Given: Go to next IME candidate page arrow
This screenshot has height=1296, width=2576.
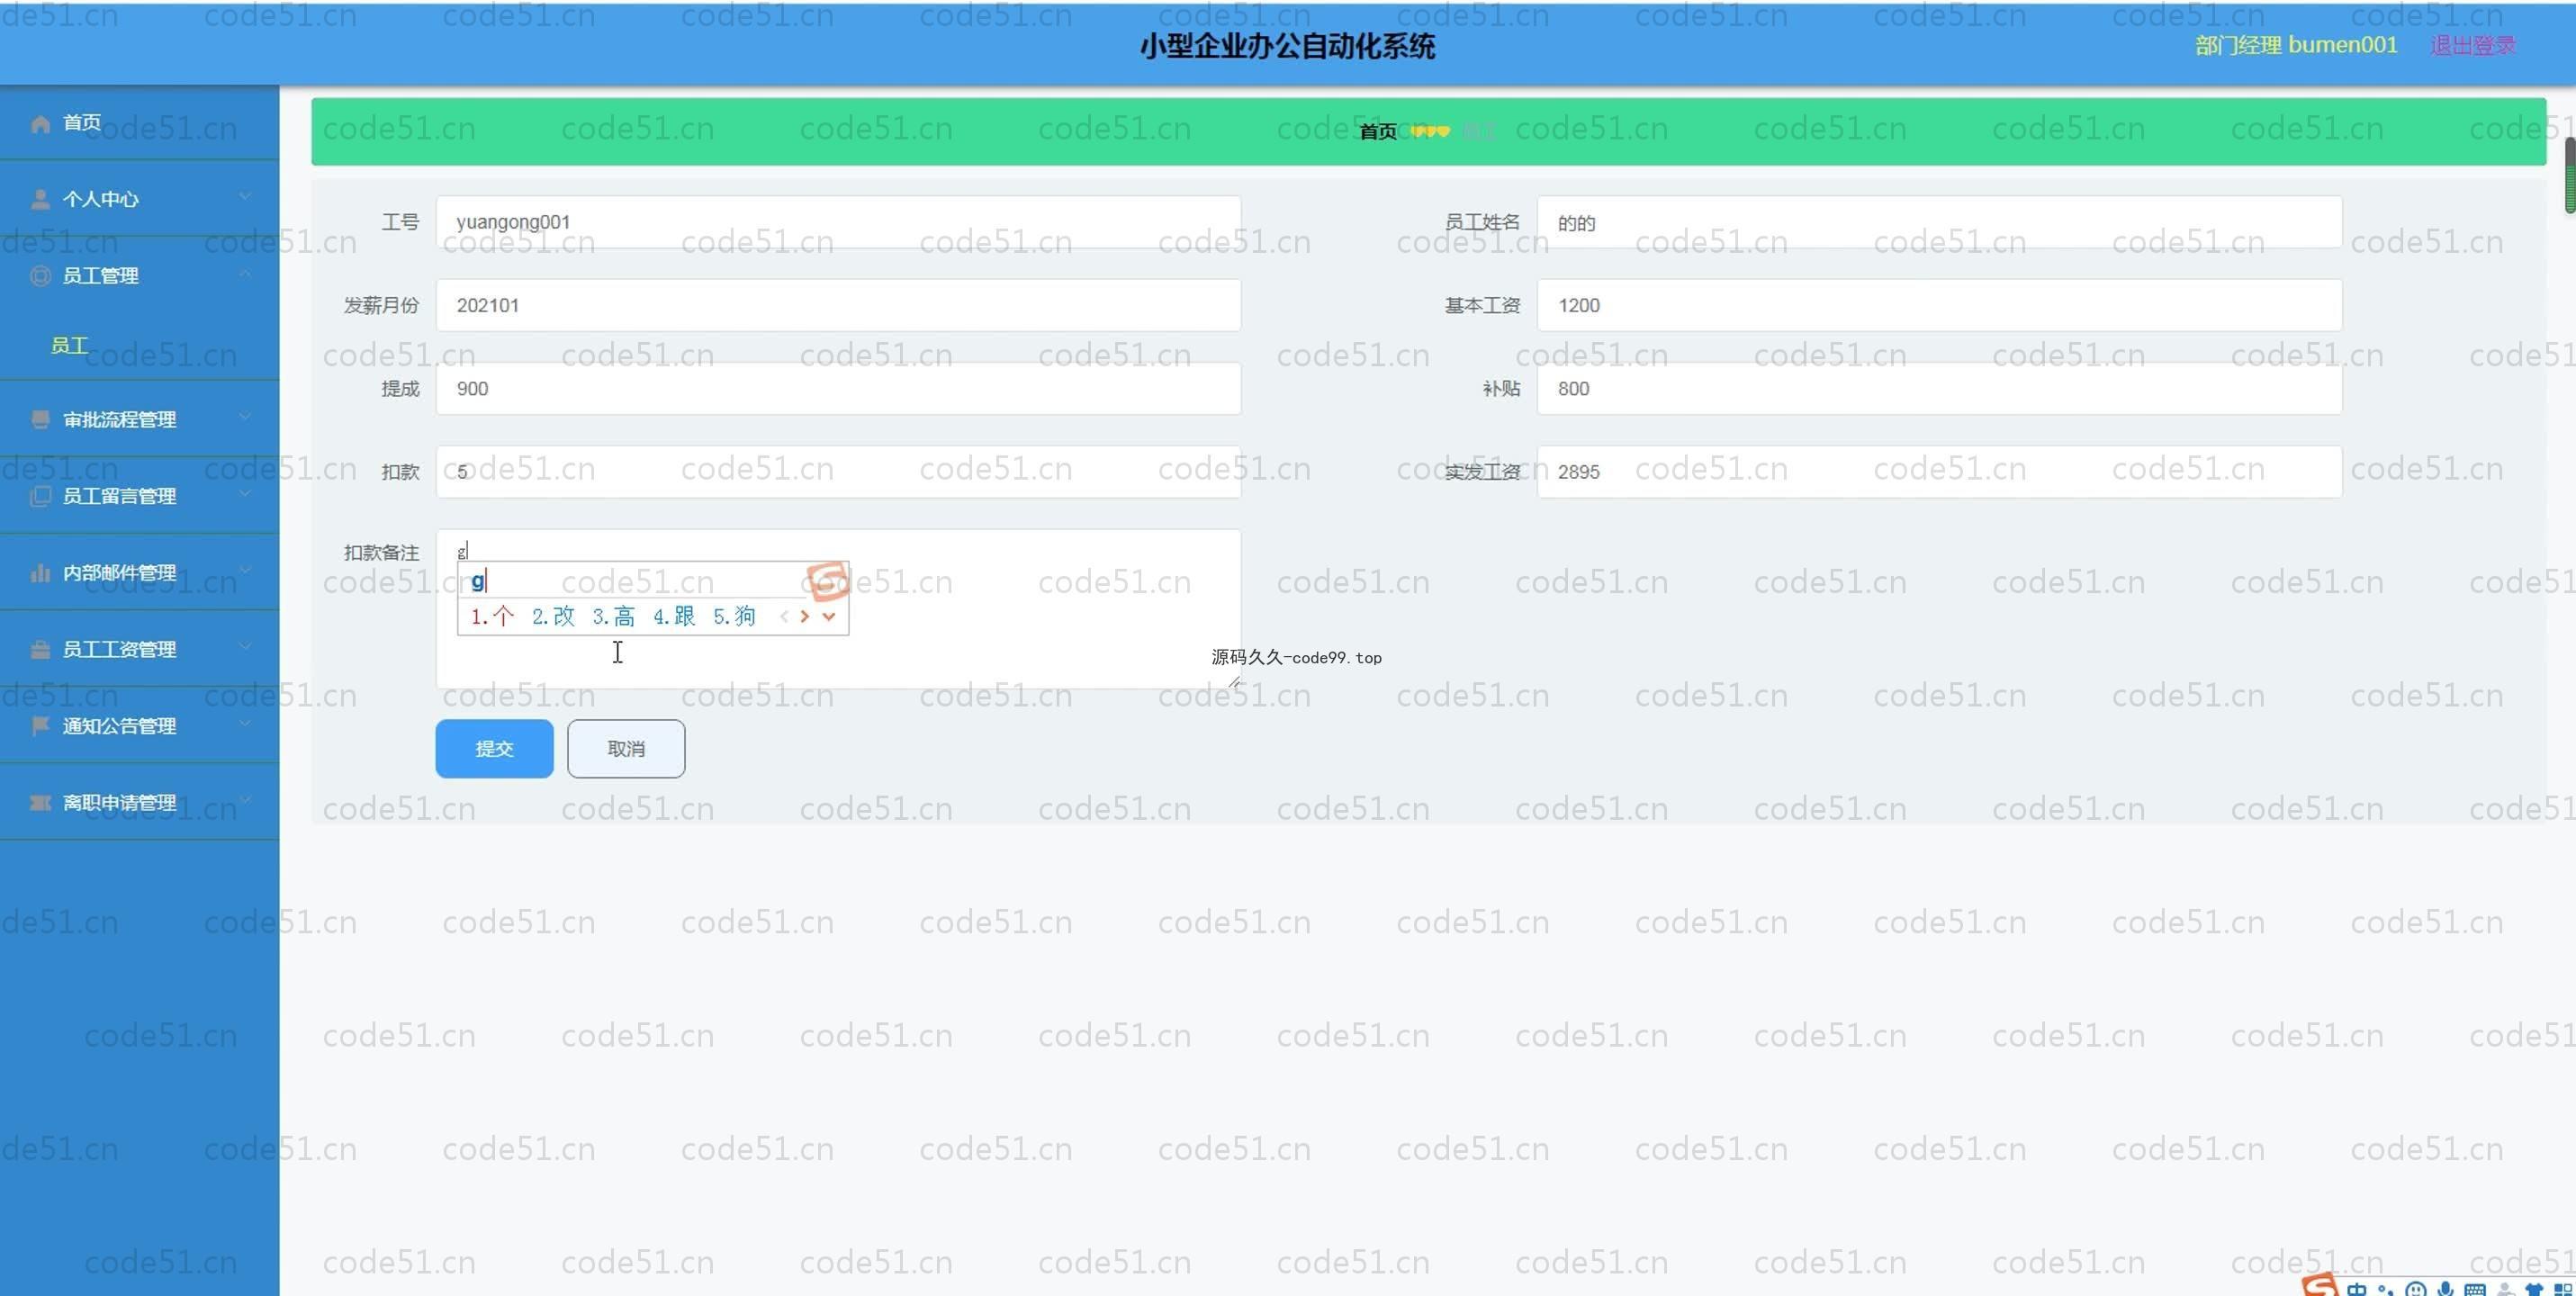Looking at the screenshot, I should pyautogui.click(x=804, y=617).
